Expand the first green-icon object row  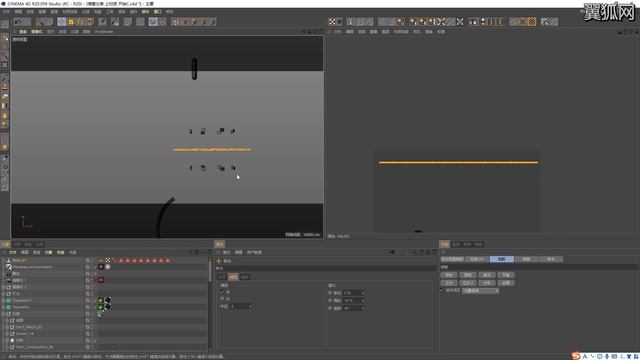click(x=3, y=300)
